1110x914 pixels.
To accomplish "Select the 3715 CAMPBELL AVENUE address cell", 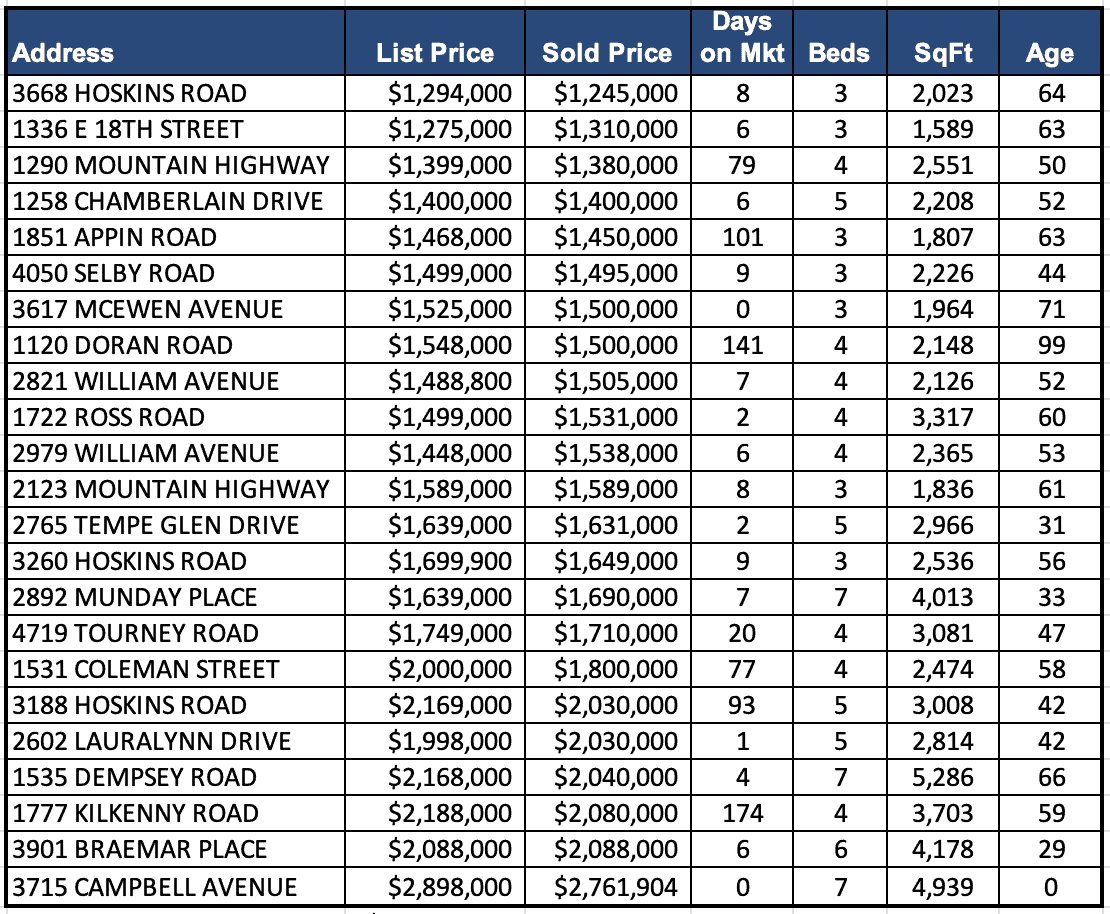I will click(155, 886).
